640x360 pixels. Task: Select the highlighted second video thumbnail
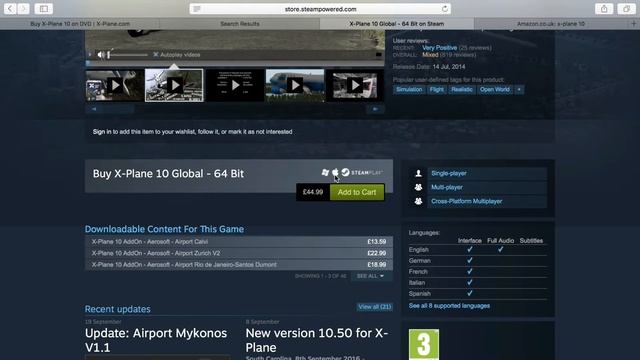(x=174, y=85)
